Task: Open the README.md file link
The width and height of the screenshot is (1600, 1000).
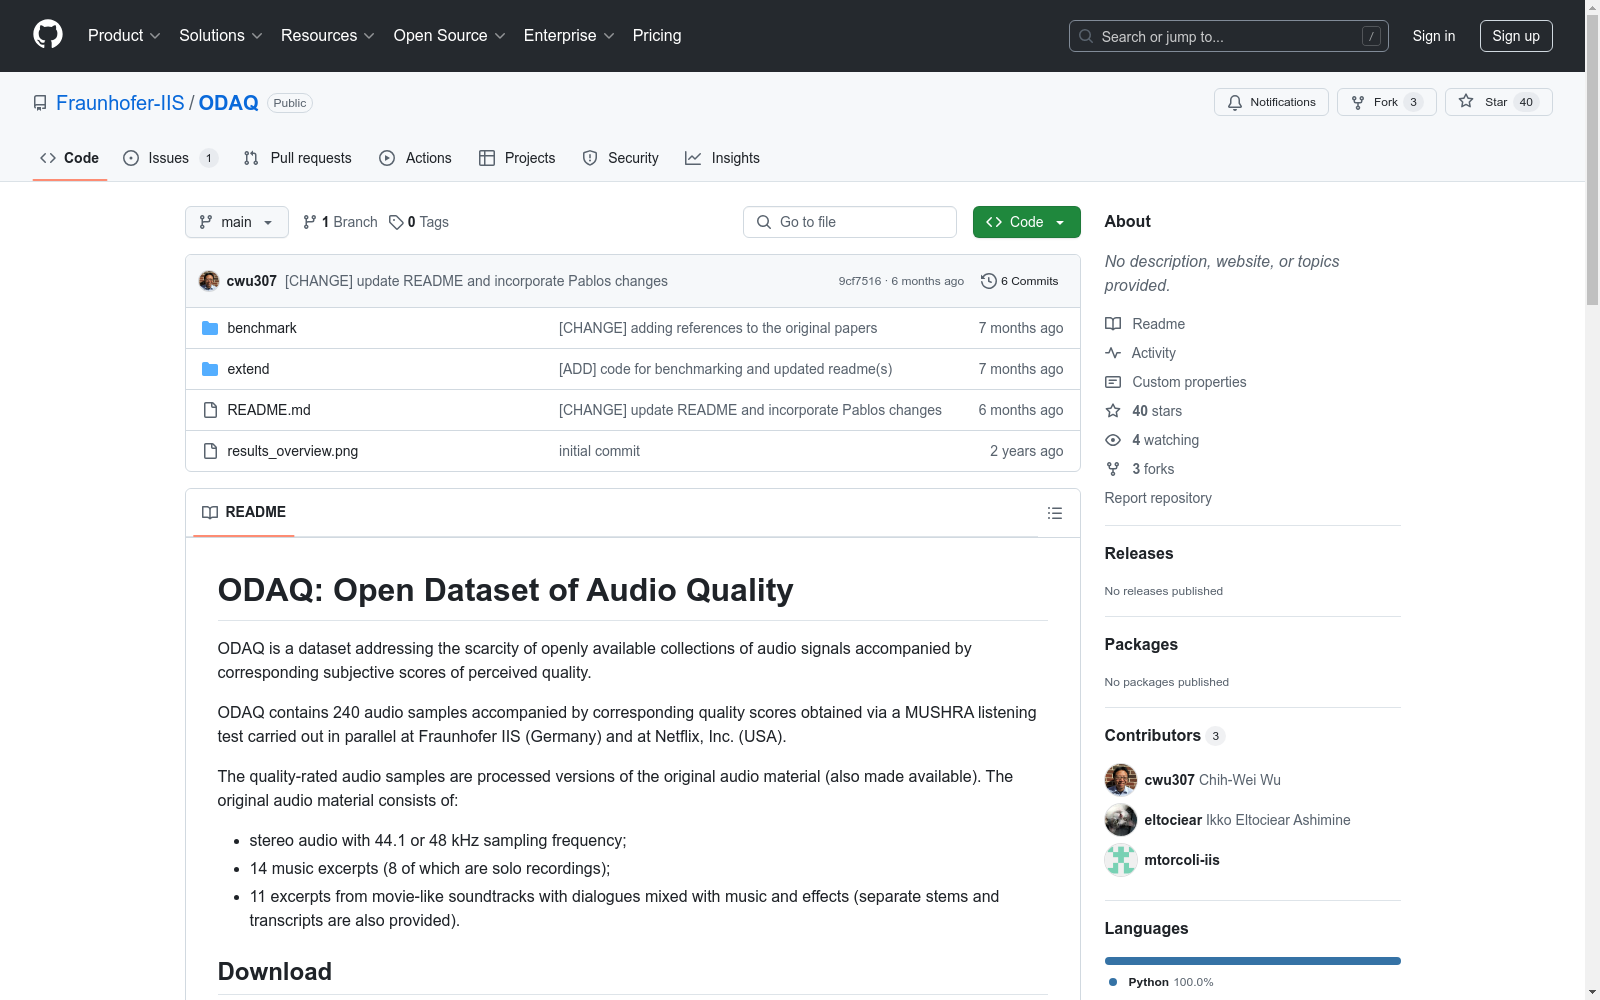Action: pos(269,410)
